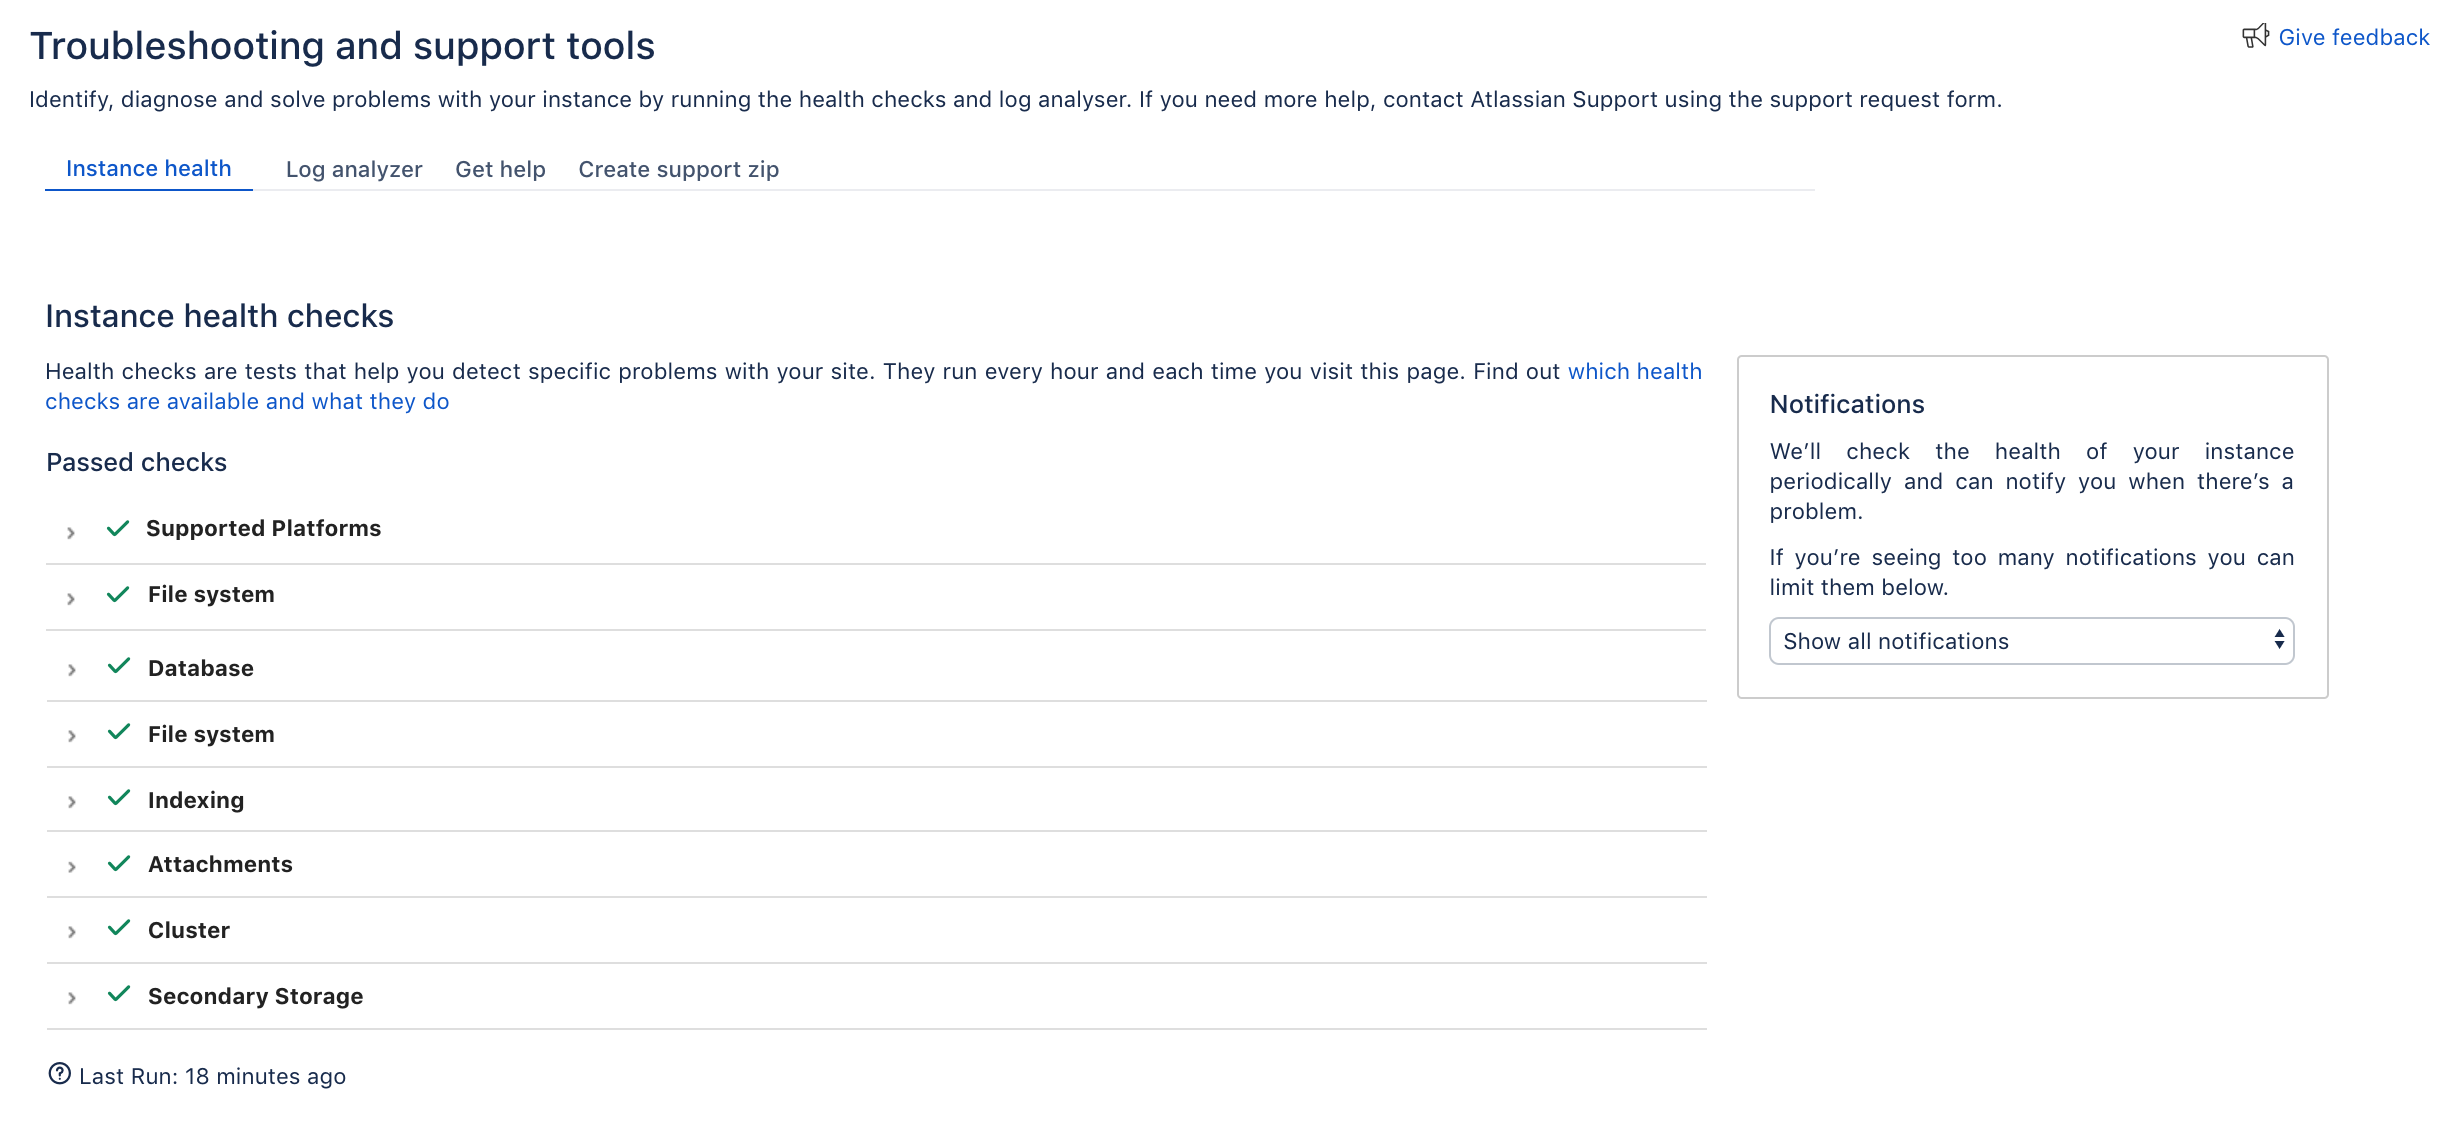2449x1142 pixels.
Task: Open the Show all notifications dropdown
Action: 2030,641
